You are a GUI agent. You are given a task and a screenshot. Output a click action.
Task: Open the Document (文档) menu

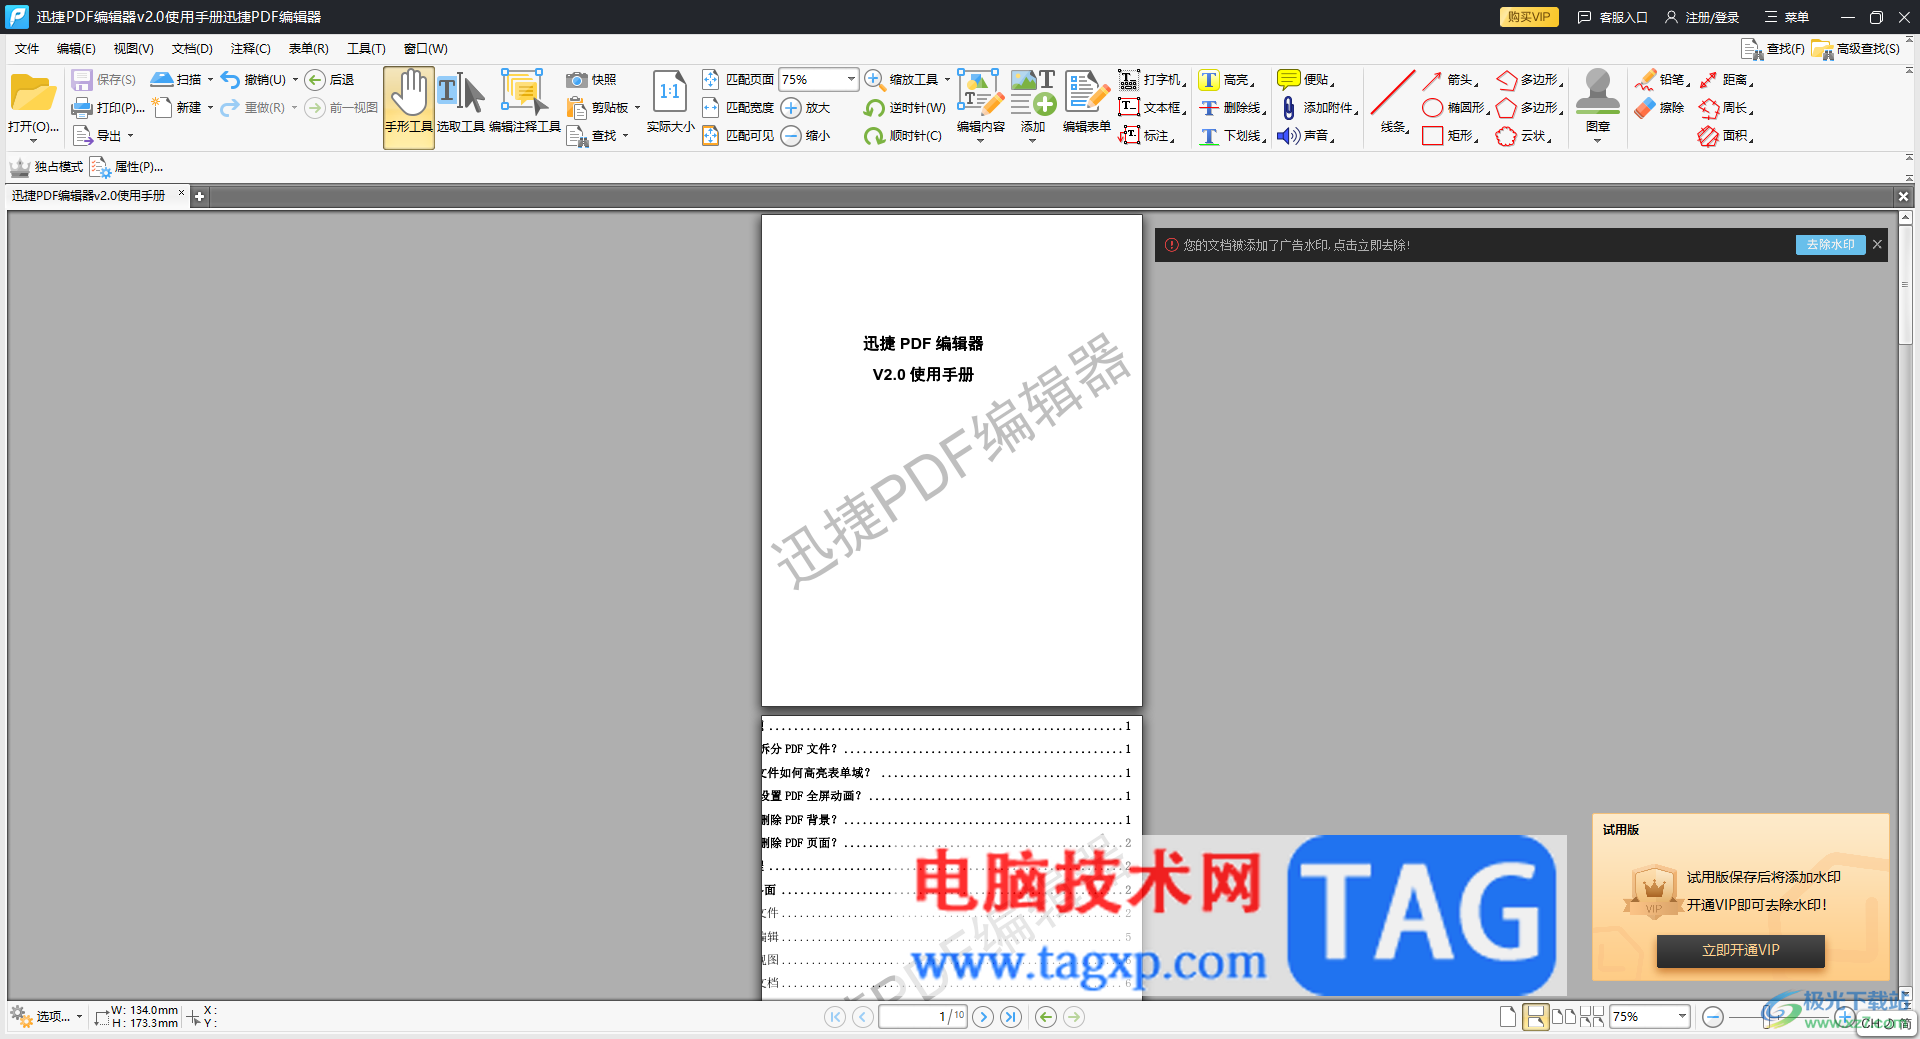(x=192, y=49)
